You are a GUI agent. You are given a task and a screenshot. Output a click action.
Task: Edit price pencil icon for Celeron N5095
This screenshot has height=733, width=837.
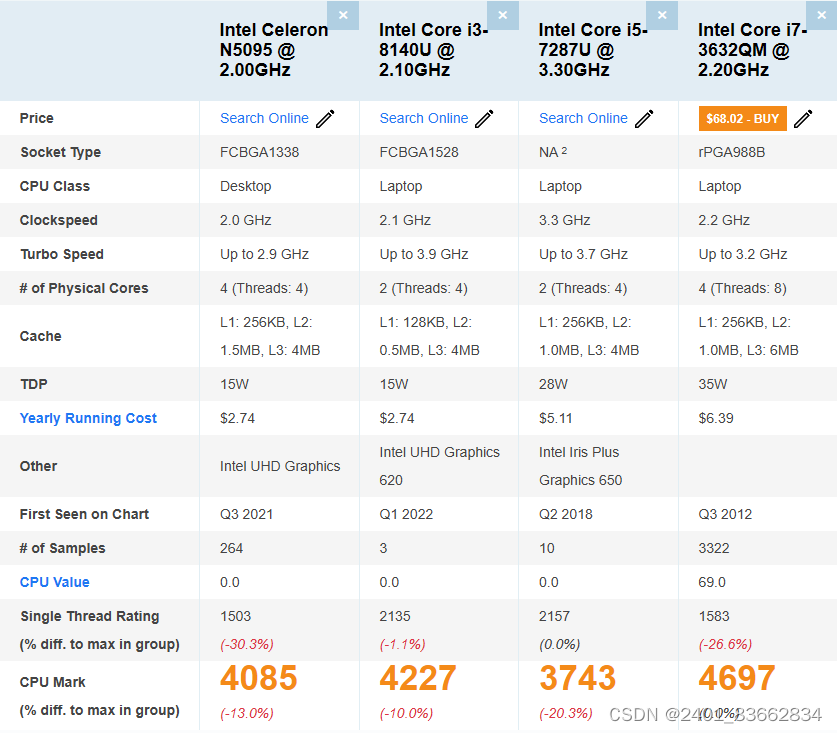click(325, 119)
